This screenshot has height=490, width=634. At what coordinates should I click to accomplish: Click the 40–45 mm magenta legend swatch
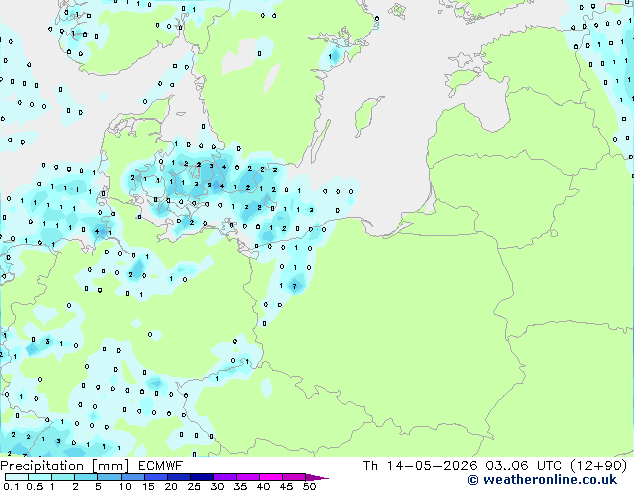point(271,477)
